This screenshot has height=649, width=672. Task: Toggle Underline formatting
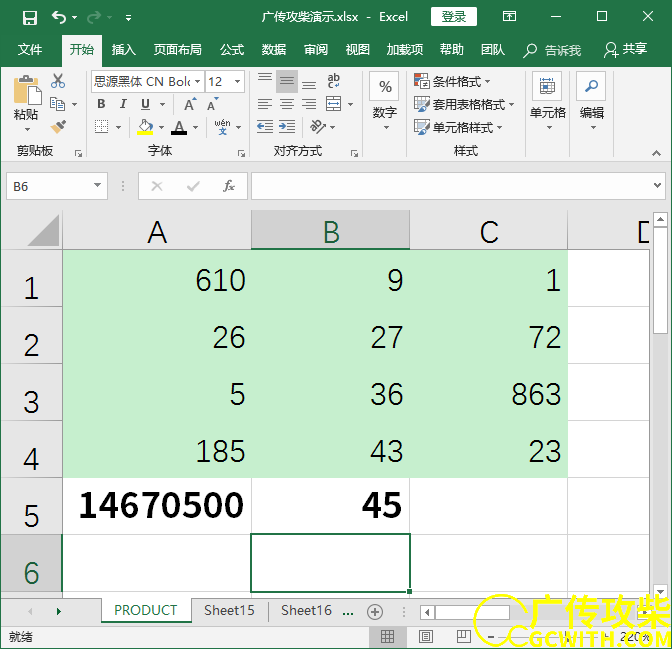(145, 104)
